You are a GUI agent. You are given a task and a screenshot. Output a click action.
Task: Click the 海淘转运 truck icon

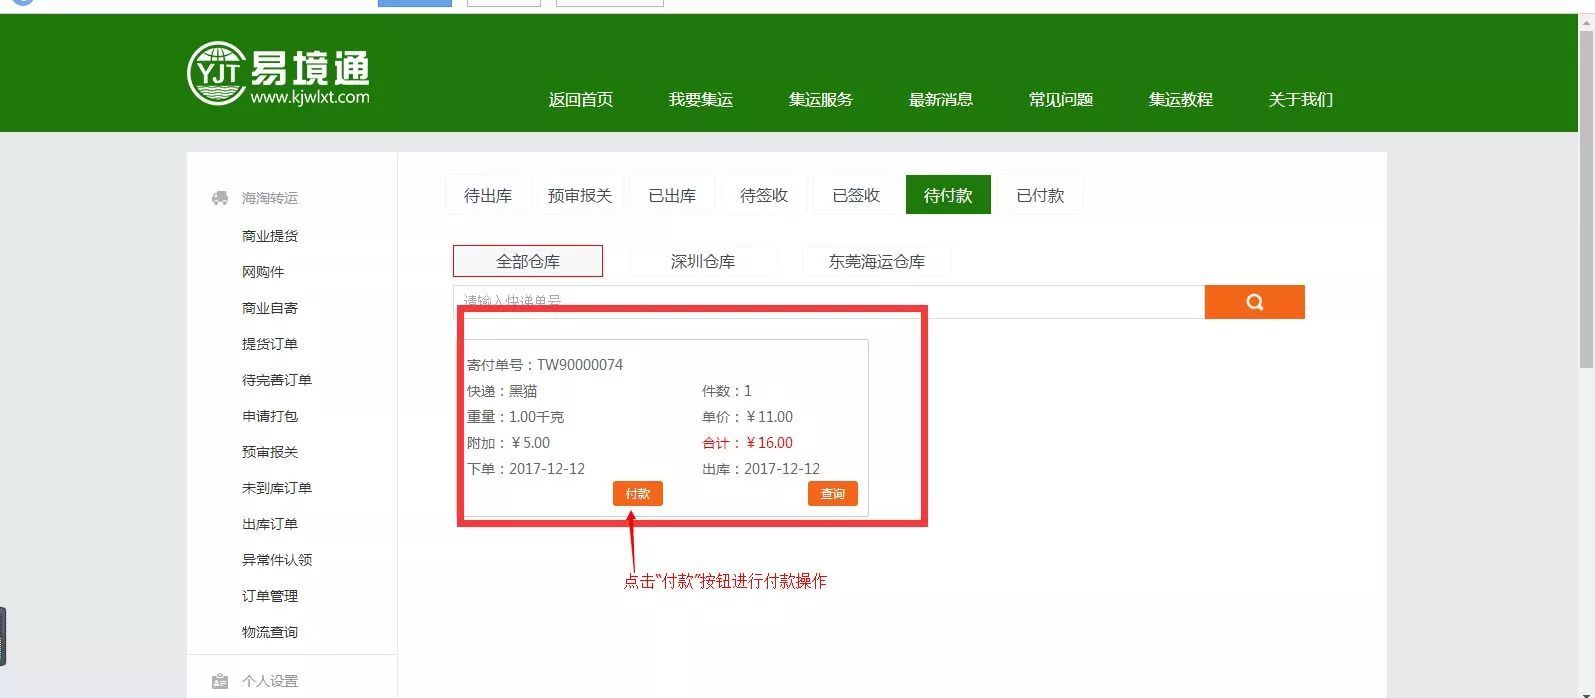click(220, 198)
